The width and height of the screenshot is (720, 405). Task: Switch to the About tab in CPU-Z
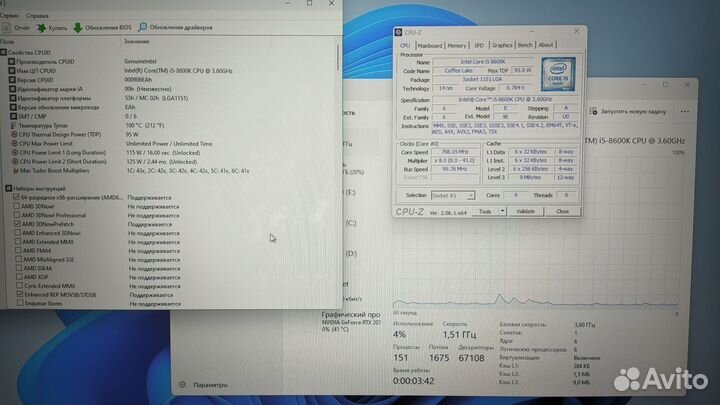pyautogui.click(x=546, y=45)
